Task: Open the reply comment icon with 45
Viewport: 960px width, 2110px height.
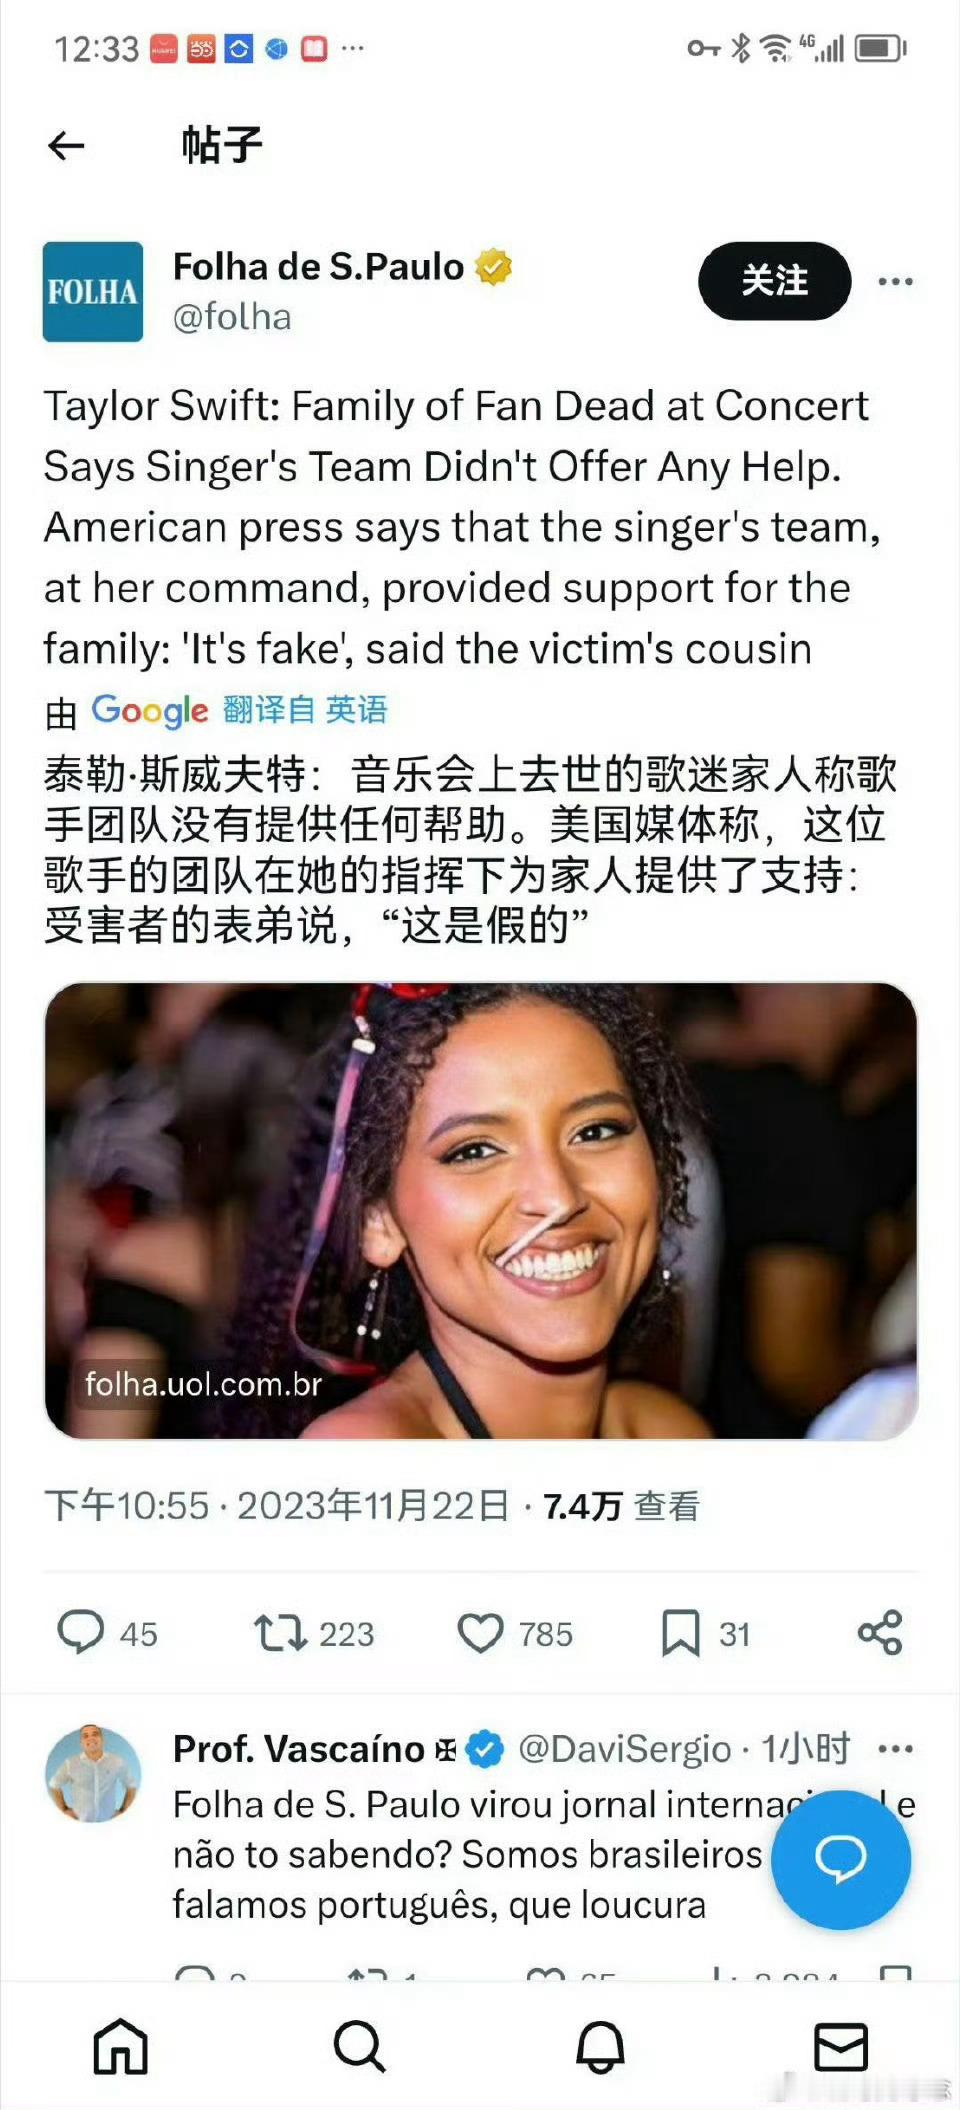Action: (81, 1632)
